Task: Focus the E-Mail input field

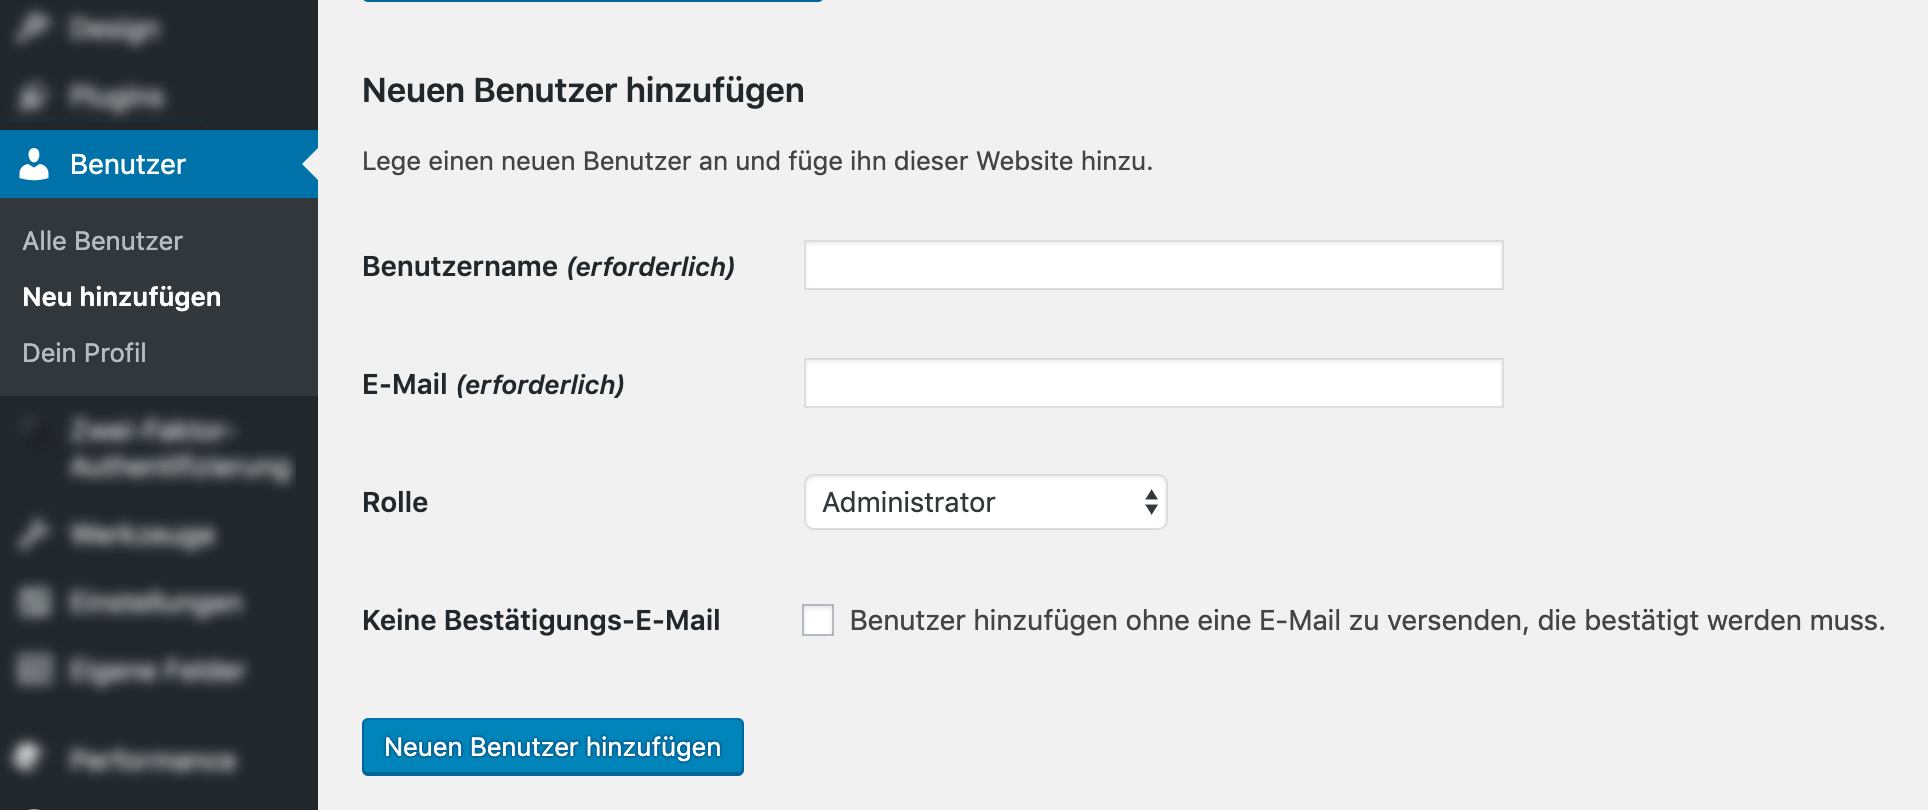Action: [1153, 383]
